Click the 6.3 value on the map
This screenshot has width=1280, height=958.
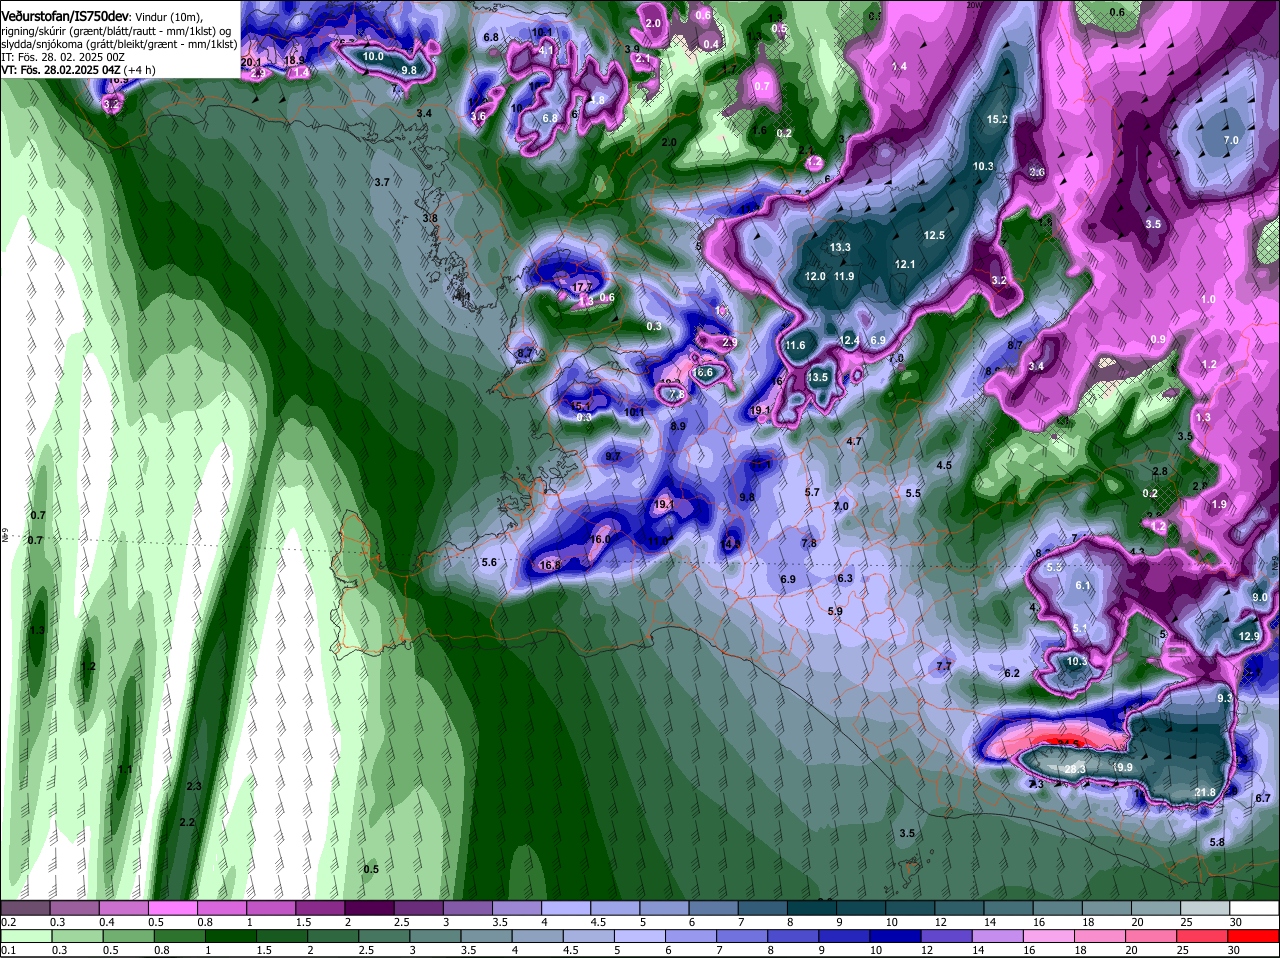tap(845, 578)
